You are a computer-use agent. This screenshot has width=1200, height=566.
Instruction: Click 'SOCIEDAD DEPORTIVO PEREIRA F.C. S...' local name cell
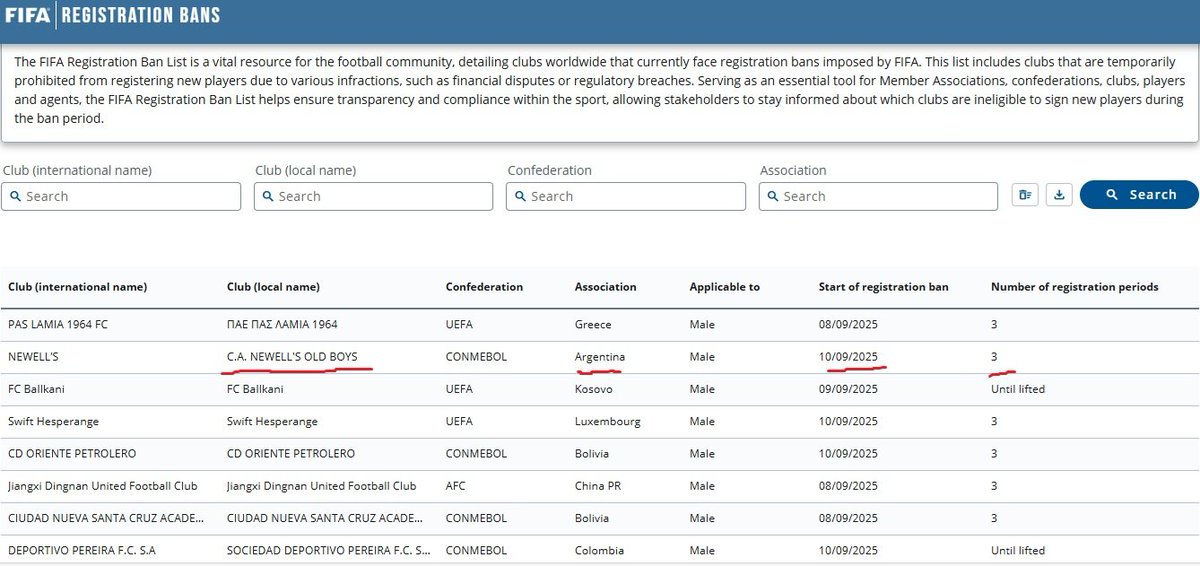tap(329, 551)
